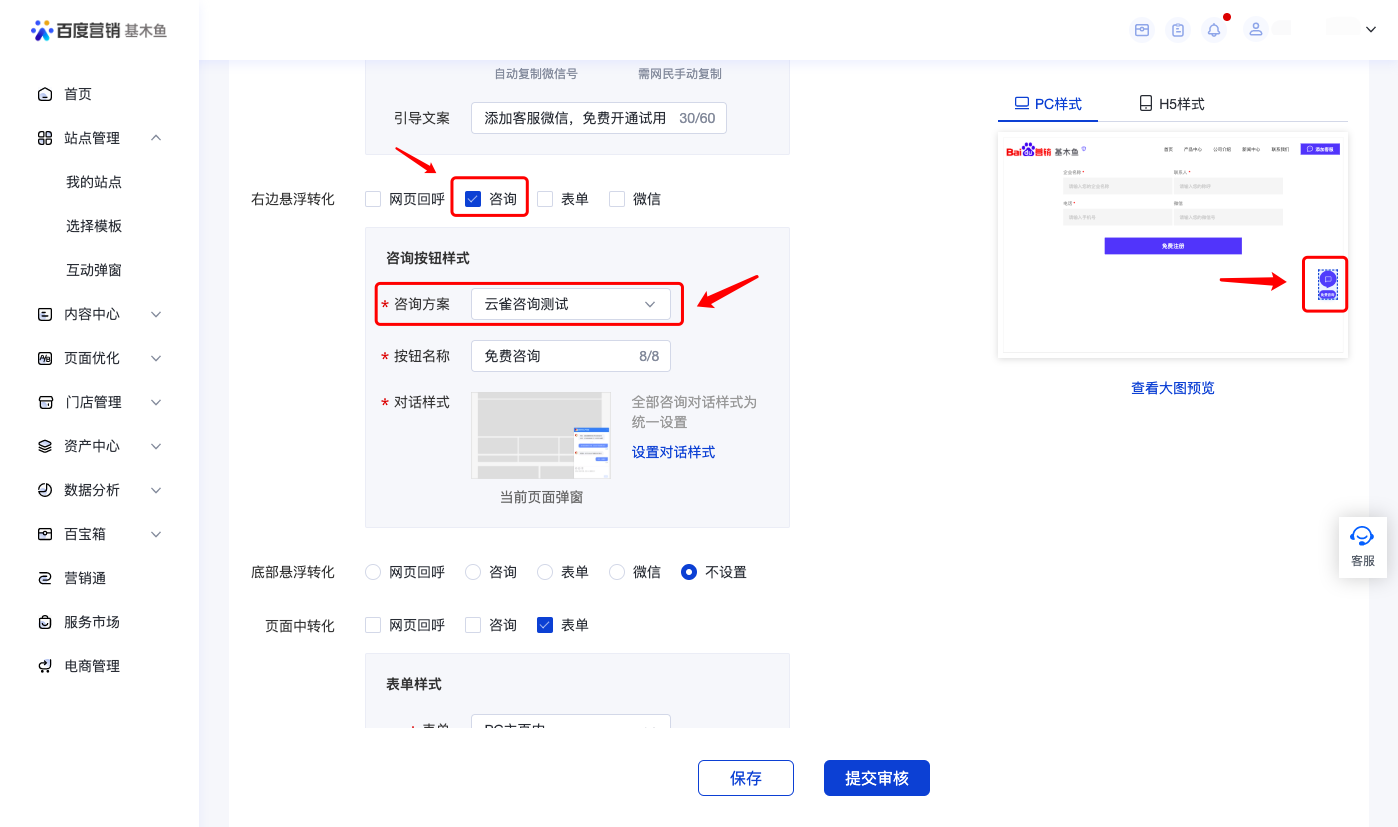
Task: Check the 表单 checkbox for 右边悬浮转化
Action: (x=545, y=198)
